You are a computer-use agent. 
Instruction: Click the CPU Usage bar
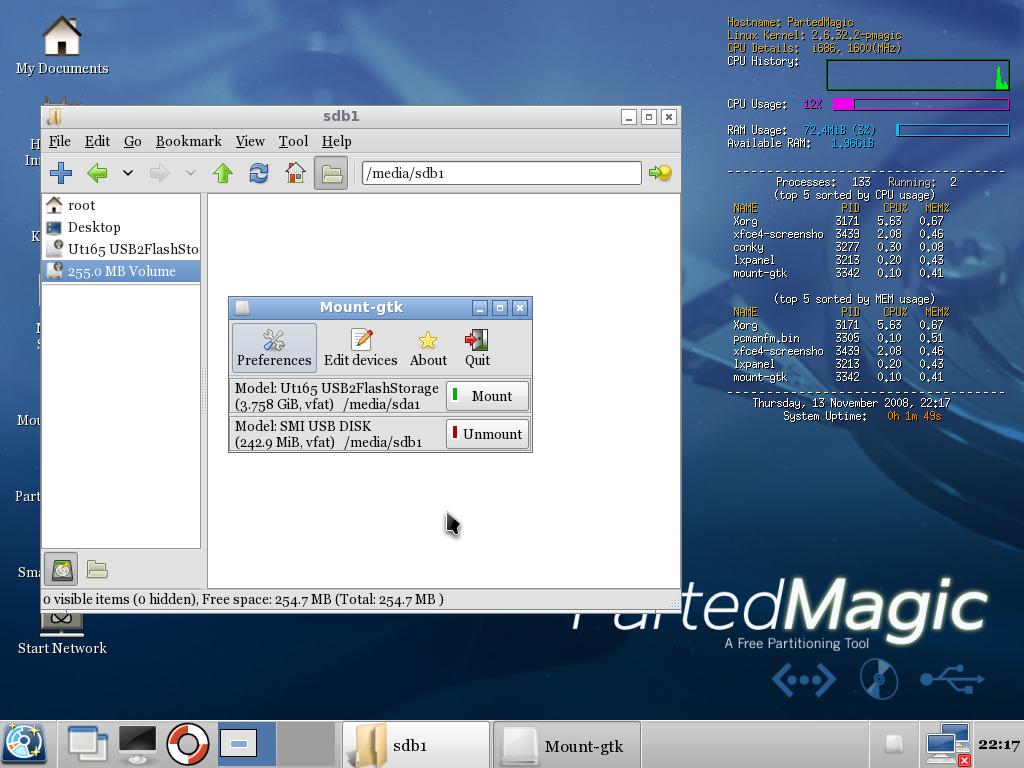point(921,104)
